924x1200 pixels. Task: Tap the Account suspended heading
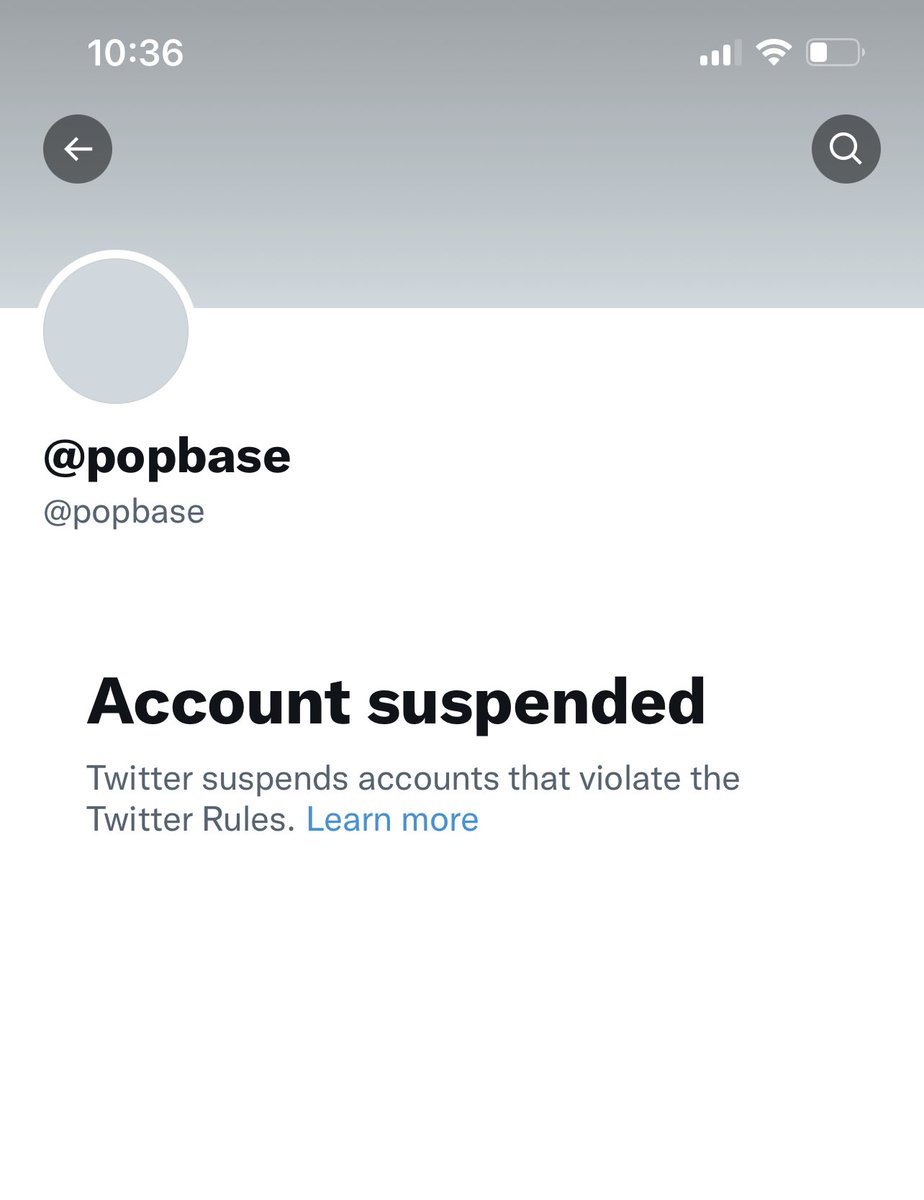tap(397, 701)
